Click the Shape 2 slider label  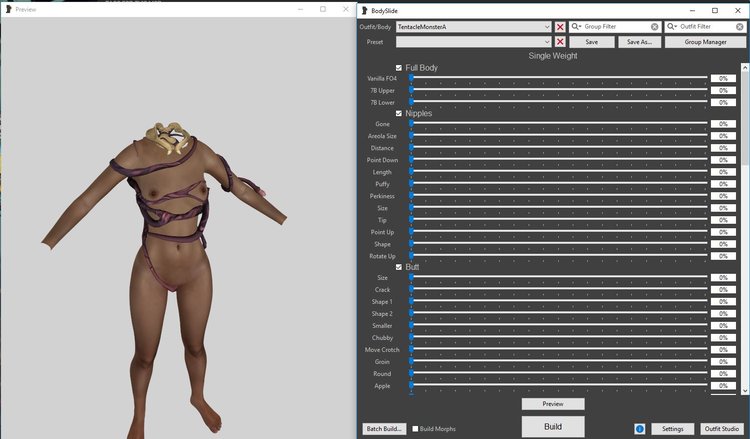[382, 313]
